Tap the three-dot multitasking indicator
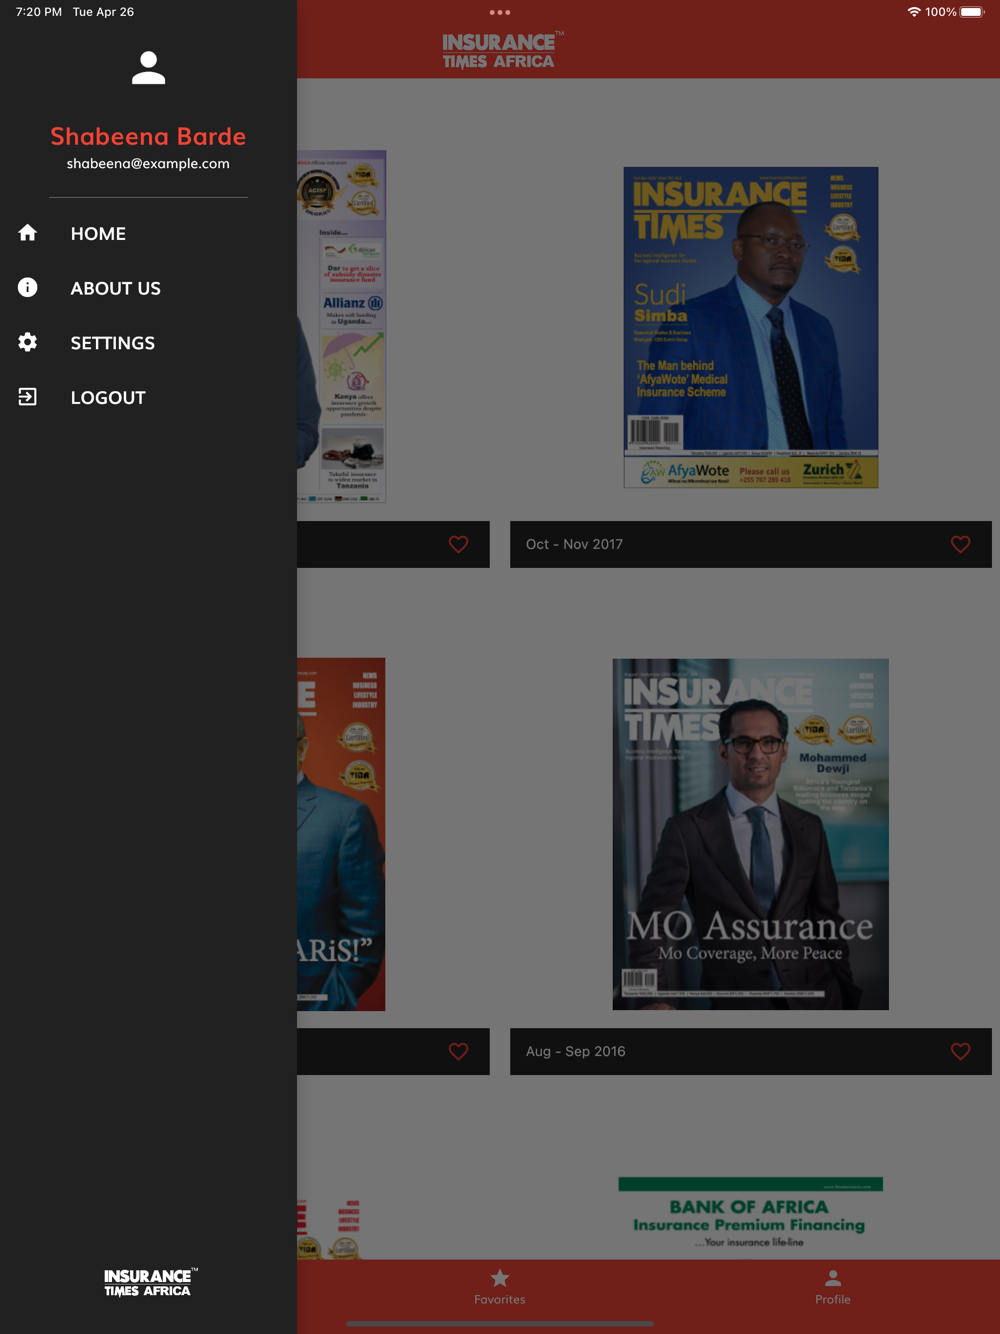This screenshot has width=1000, height=1334. coord(500,13)
